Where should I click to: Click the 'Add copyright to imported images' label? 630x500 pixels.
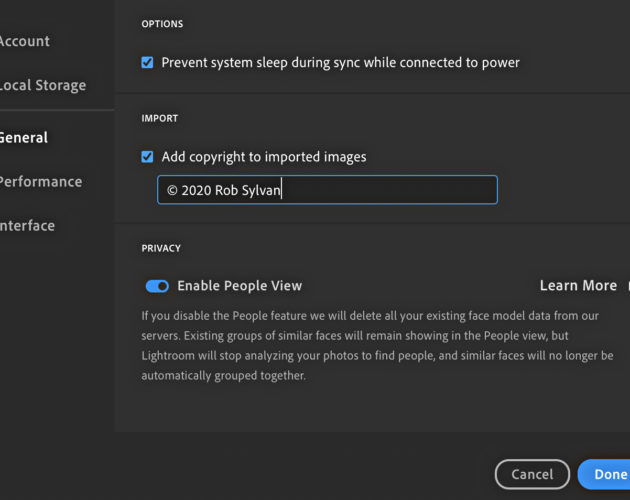(x=264, y=157)
